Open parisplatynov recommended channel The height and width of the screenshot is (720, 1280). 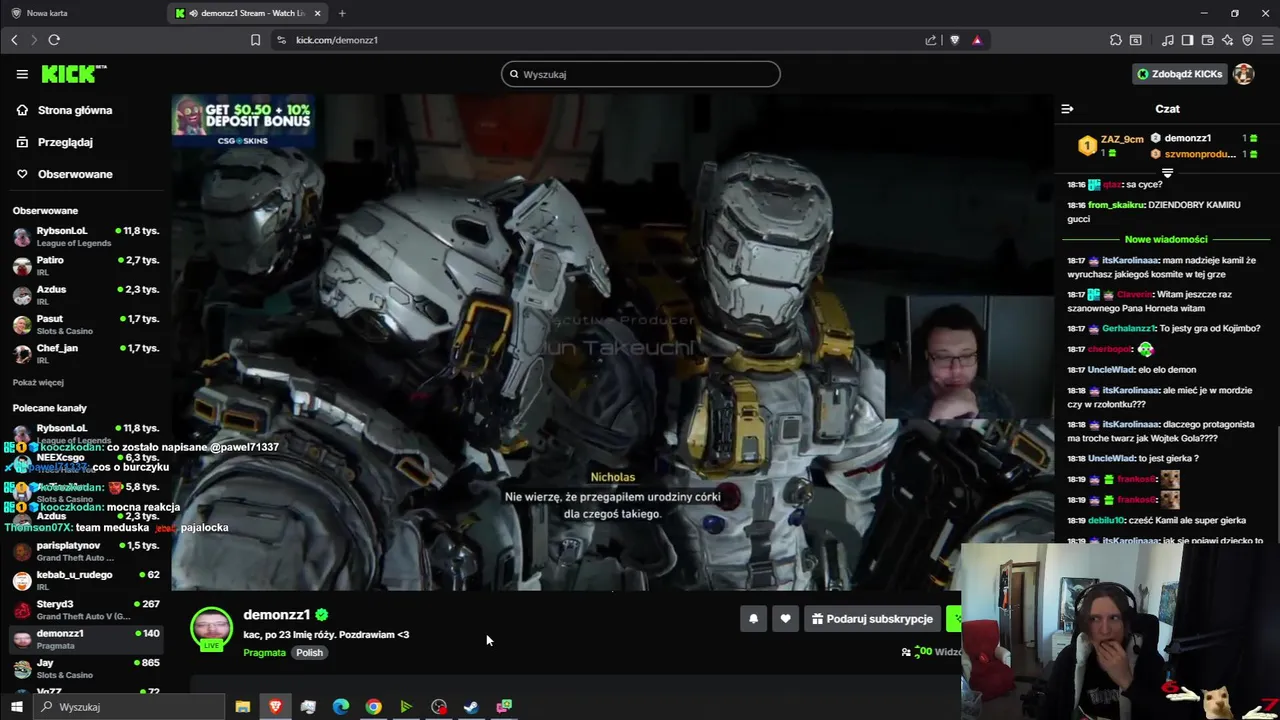(84, 551)
